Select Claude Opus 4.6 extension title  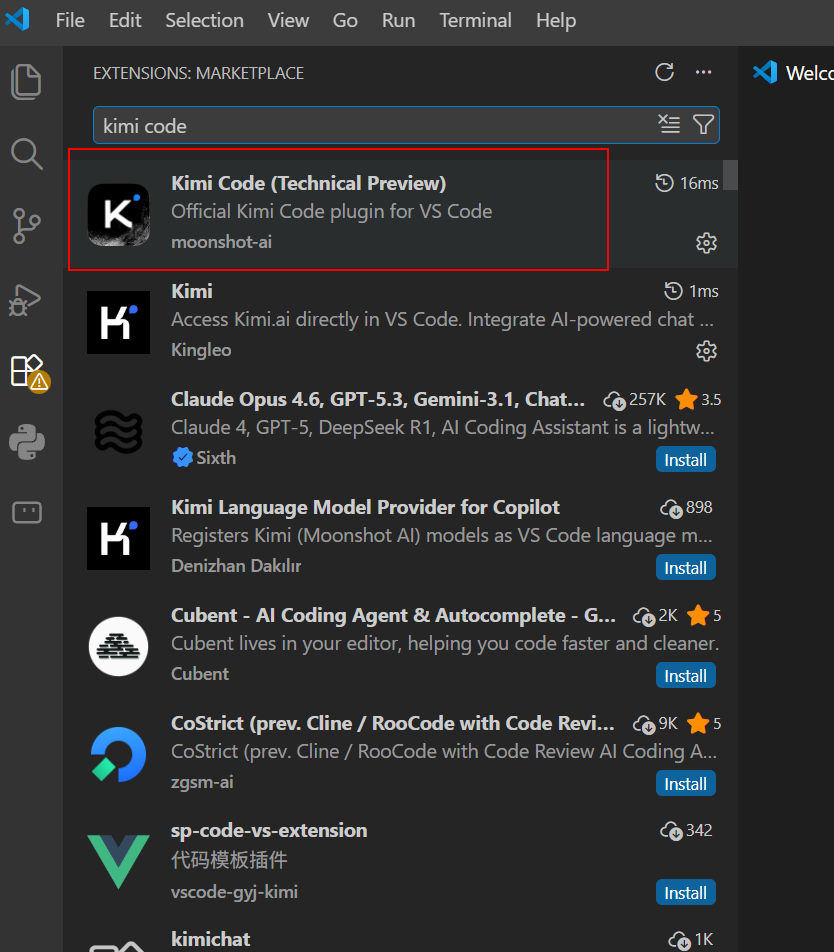pyautogui.click(x=378, y=400)
